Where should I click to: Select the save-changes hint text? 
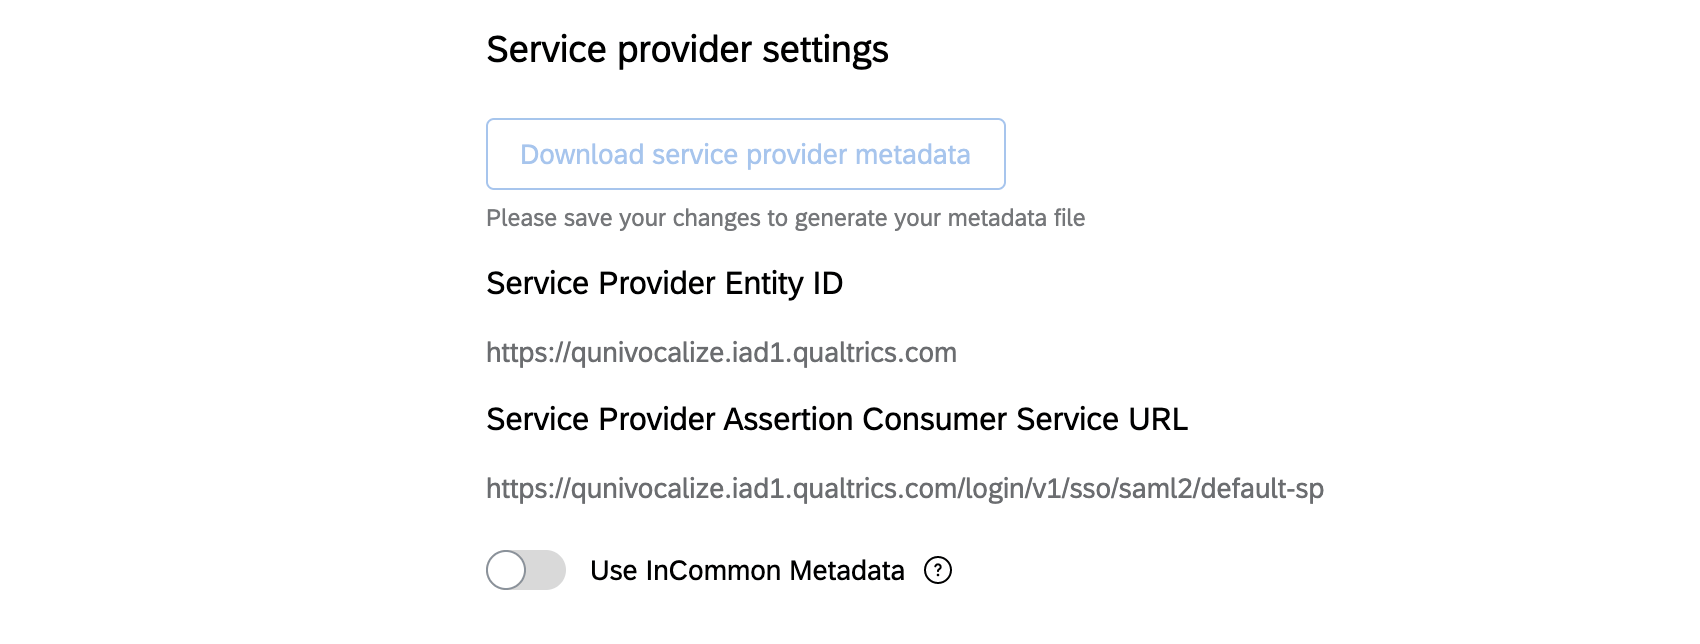tap(785, 217)
